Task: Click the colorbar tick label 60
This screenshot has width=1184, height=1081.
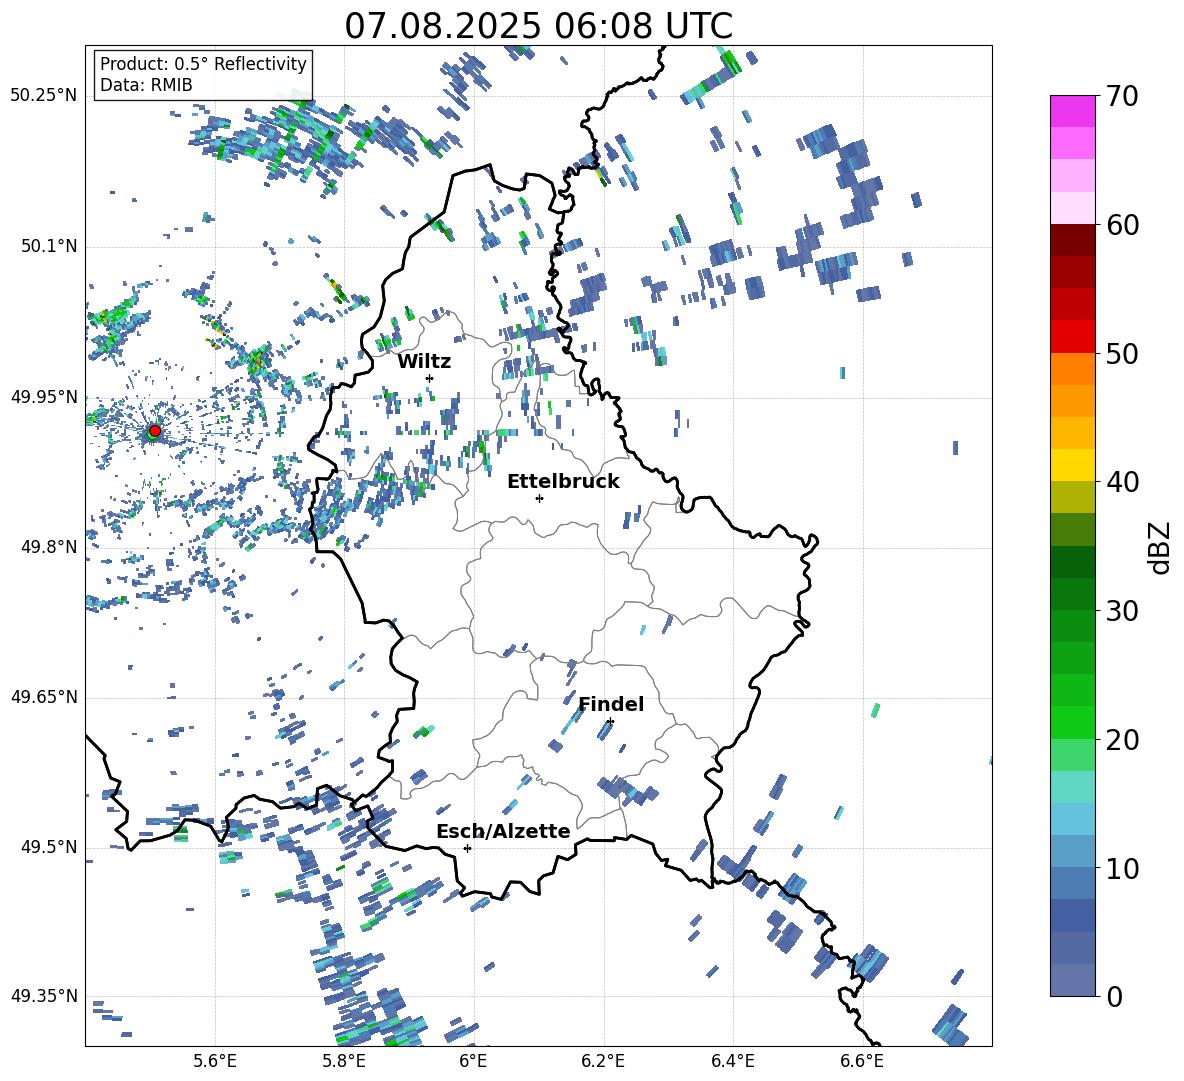Action: pos(1122,225)
